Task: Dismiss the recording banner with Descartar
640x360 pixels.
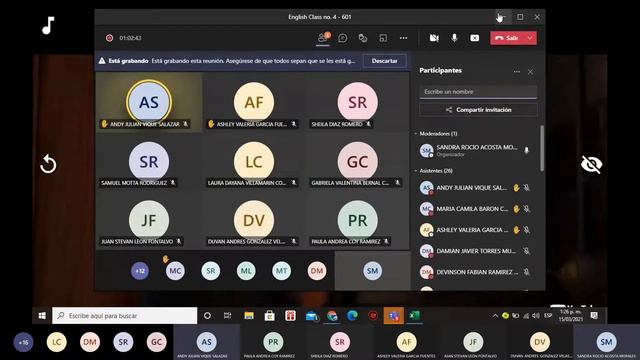Action: pos(384,61)
